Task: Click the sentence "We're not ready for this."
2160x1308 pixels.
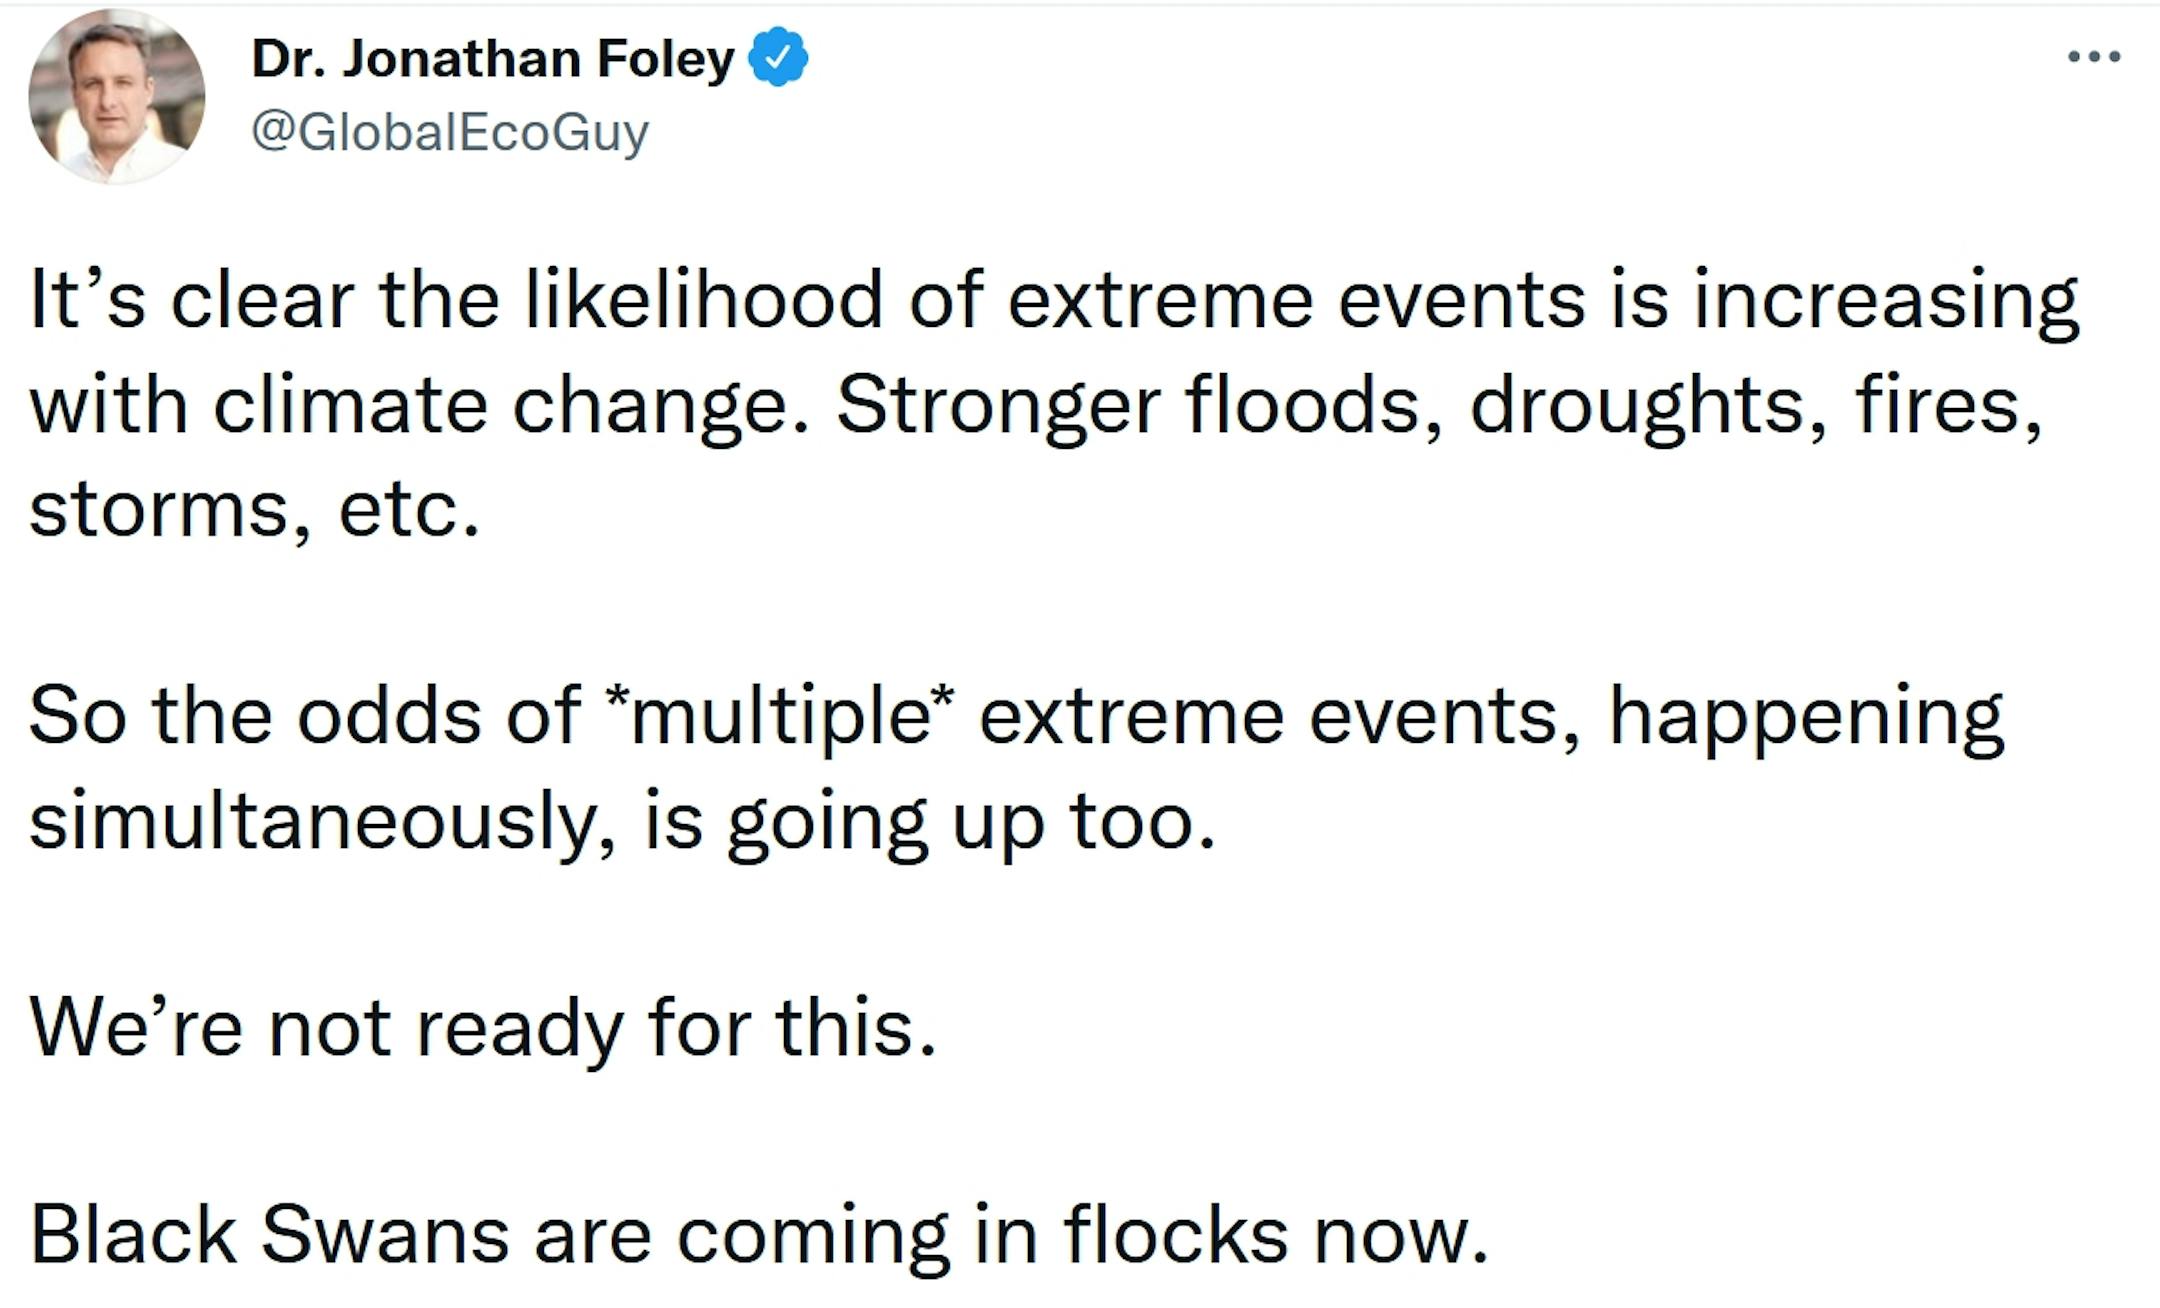Action: point(484,1028)
